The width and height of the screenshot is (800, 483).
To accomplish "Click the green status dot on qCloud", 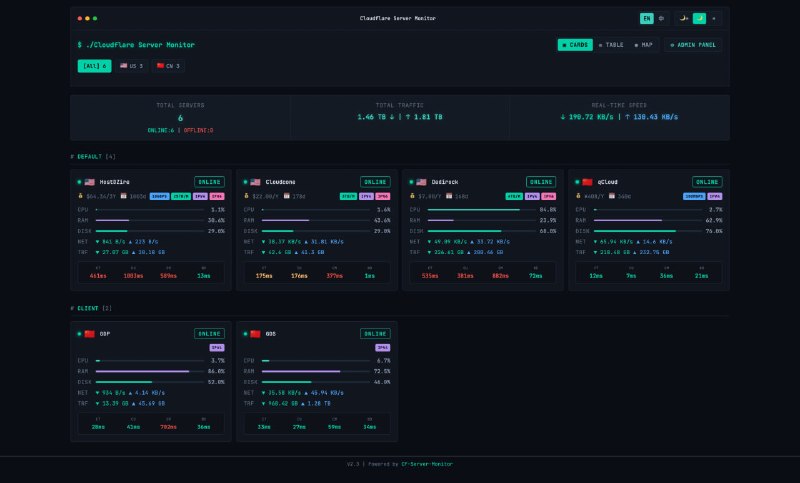I will (x=577, y=182).
